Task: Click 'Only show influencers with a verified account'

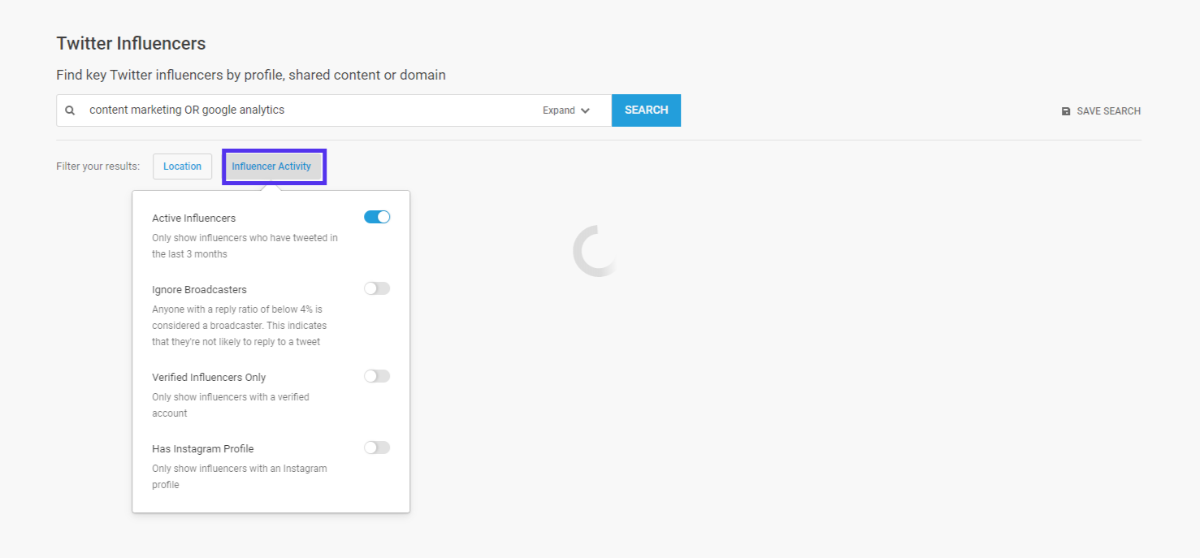Action: (x=231, y=405)
